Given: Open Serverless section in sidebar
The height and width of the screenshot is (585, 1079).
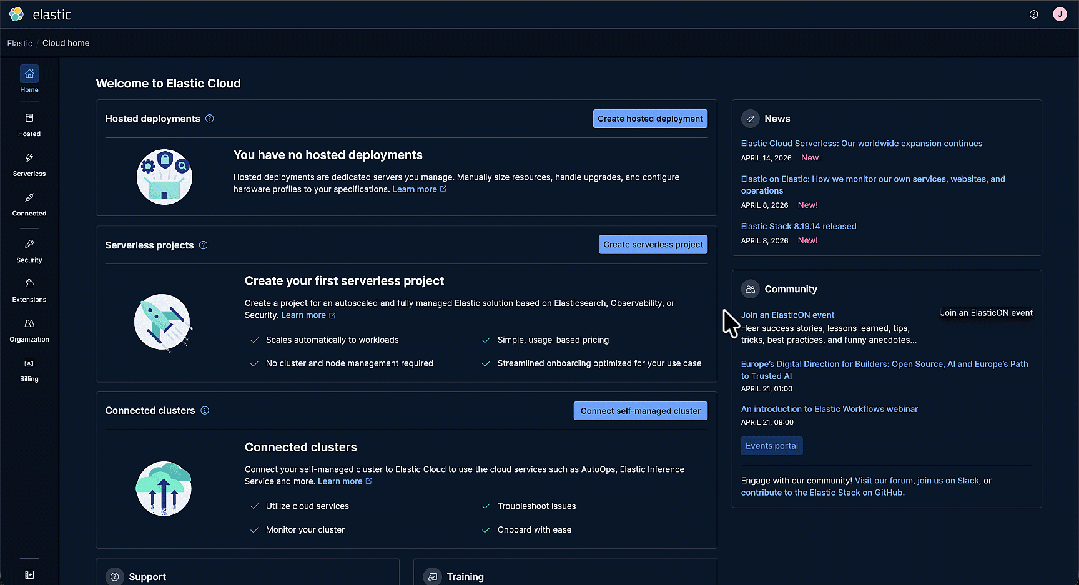Looking at the screenshot, I should tap(30, 164).
